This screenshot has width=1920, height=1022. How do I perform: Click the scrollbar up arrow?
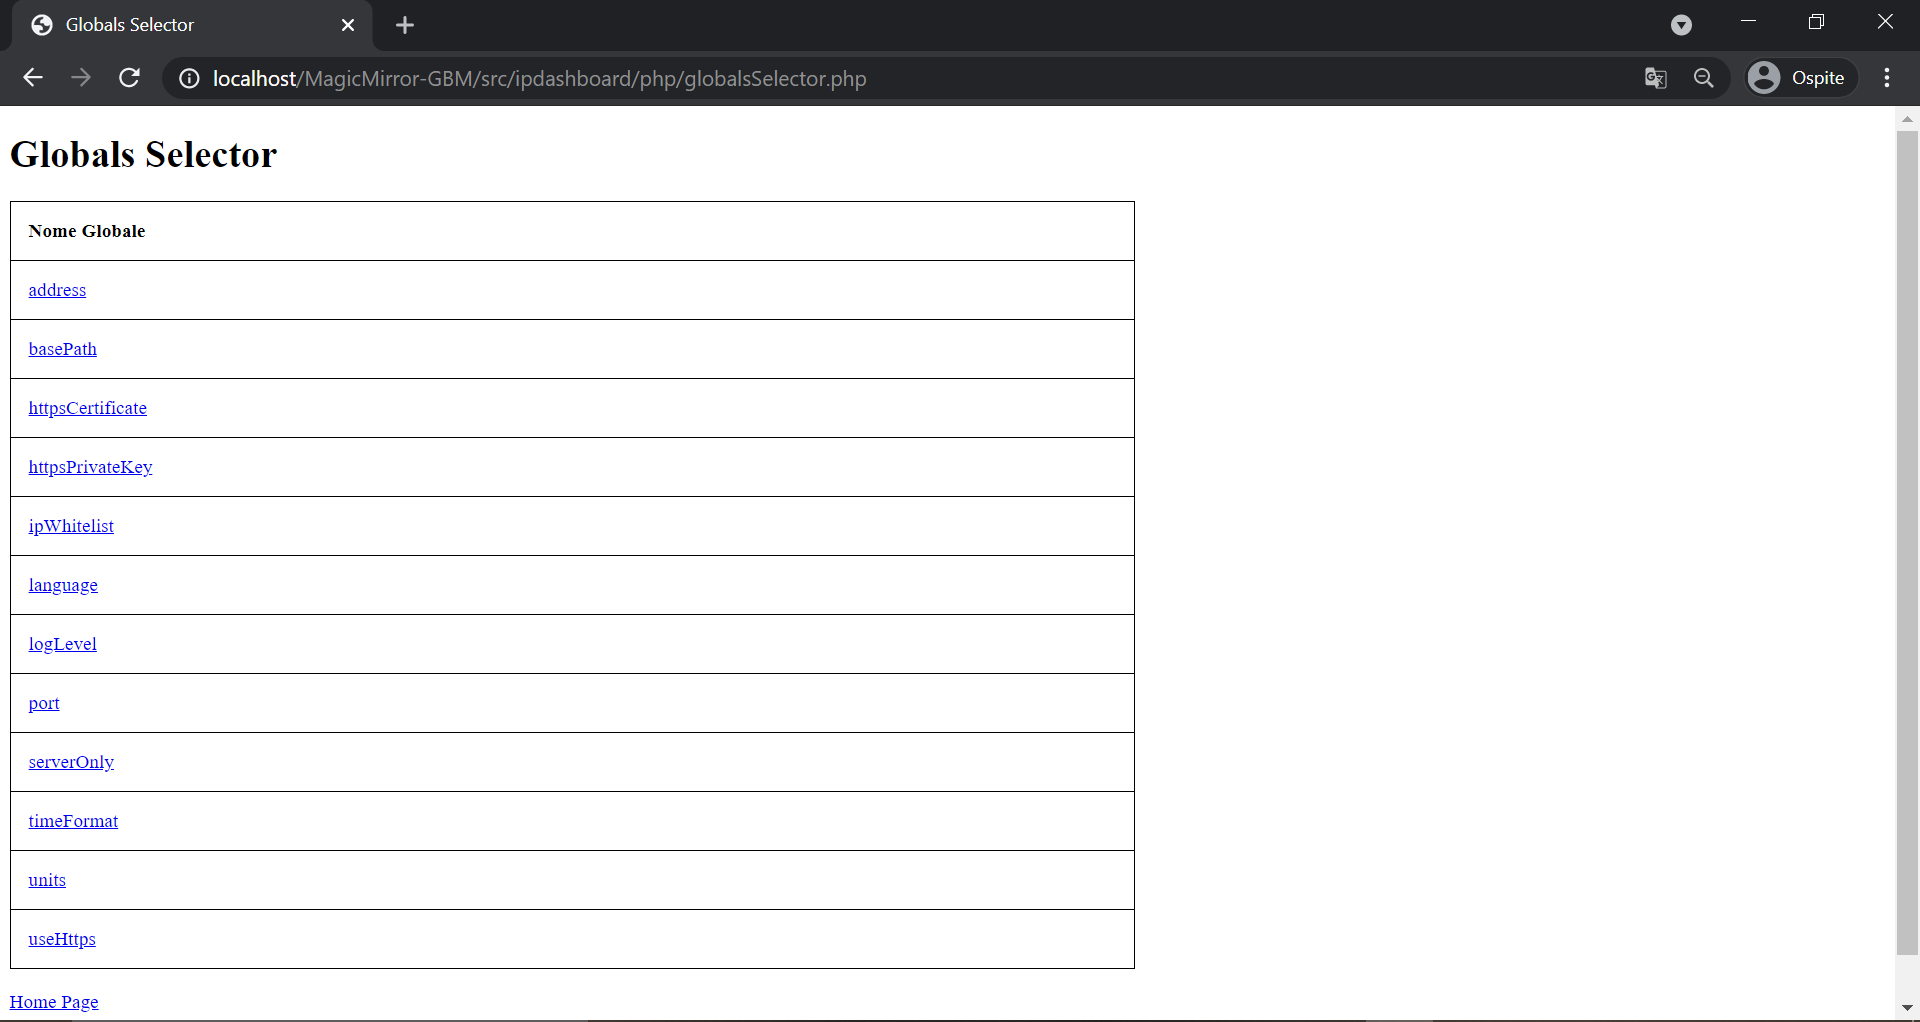[1907, 119]
